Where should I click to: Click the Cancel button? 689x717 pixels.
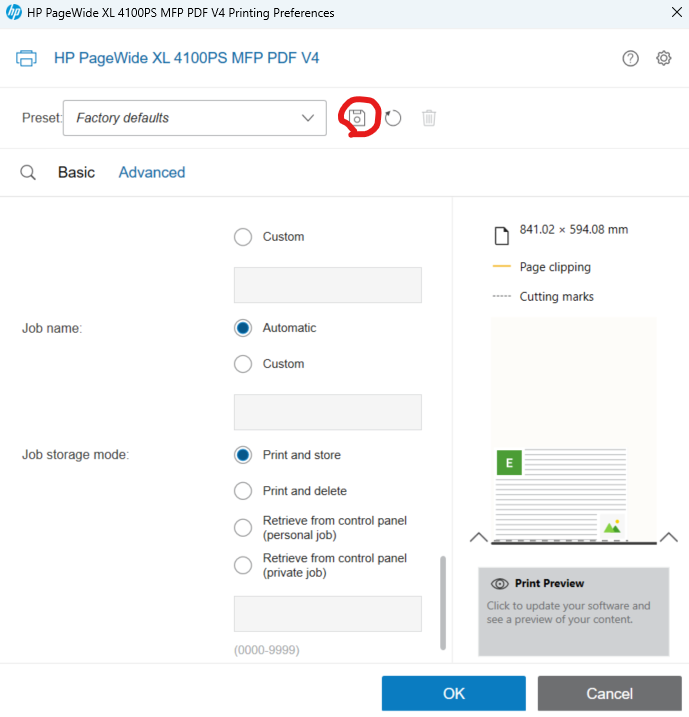(x=609, y=693)
